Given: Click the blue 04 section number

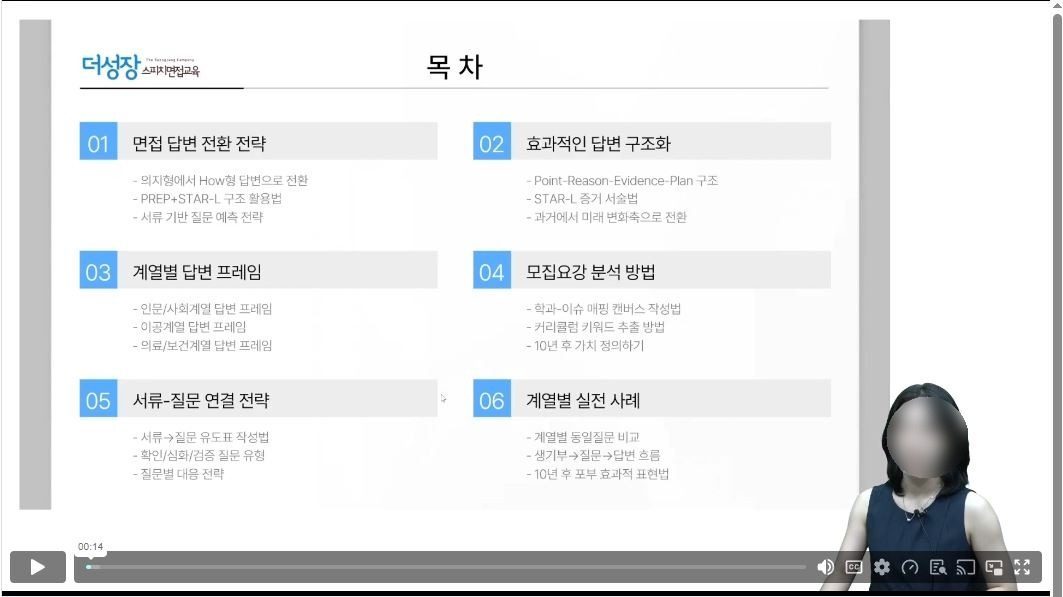Looking at the screenshot, I should point(492,270).
